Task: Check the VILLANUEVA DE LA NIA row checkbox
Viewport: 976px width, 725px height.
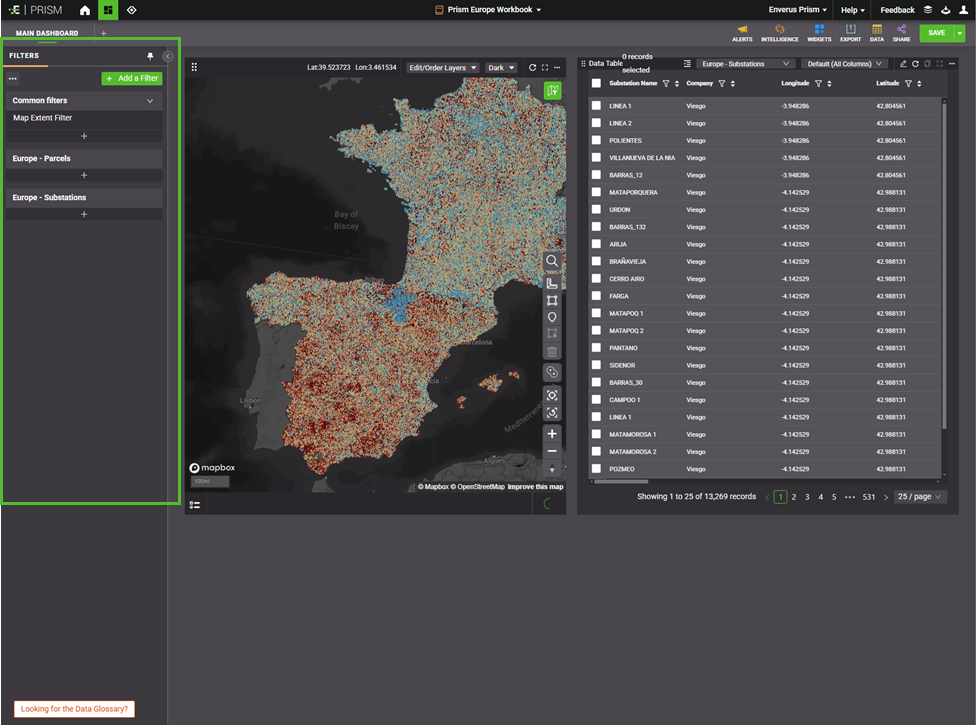Action: point(596,158)
